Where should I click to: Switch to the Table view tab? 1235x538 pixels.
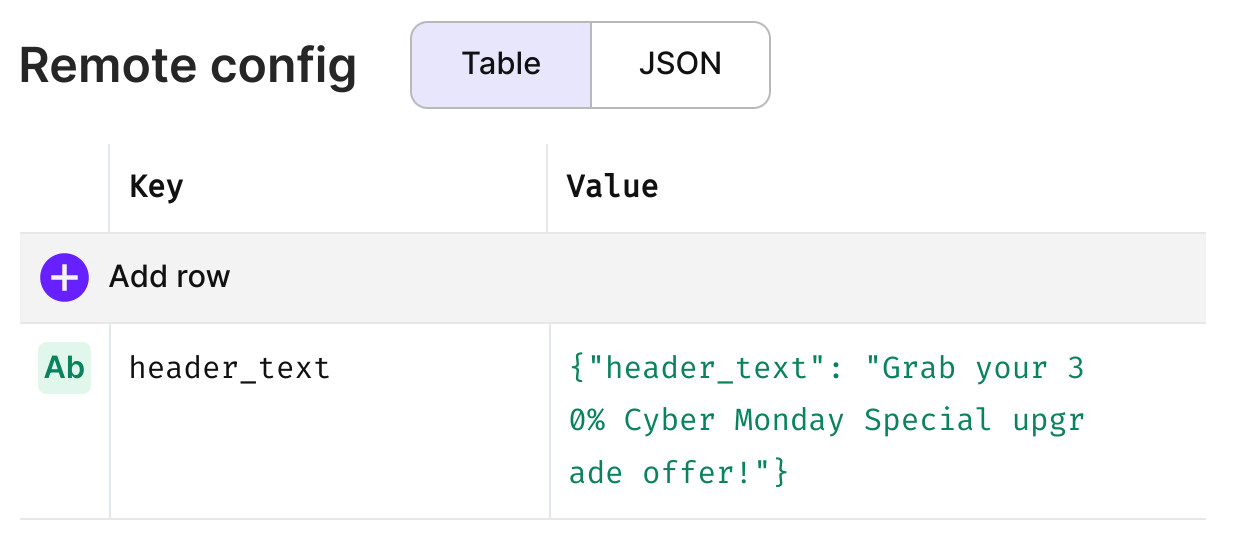pos(501,64)
